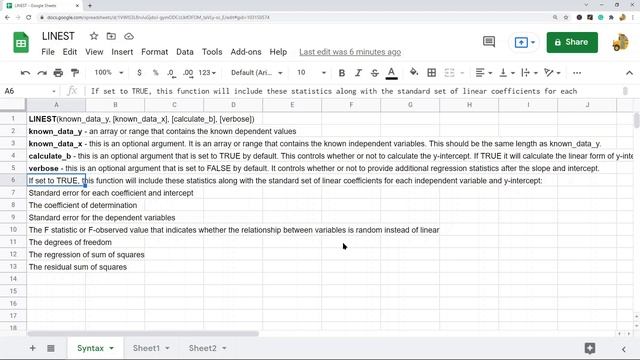The height and width of the screenshot is (360, 640).
Task: Format as percent
Action: click(156, 73)
